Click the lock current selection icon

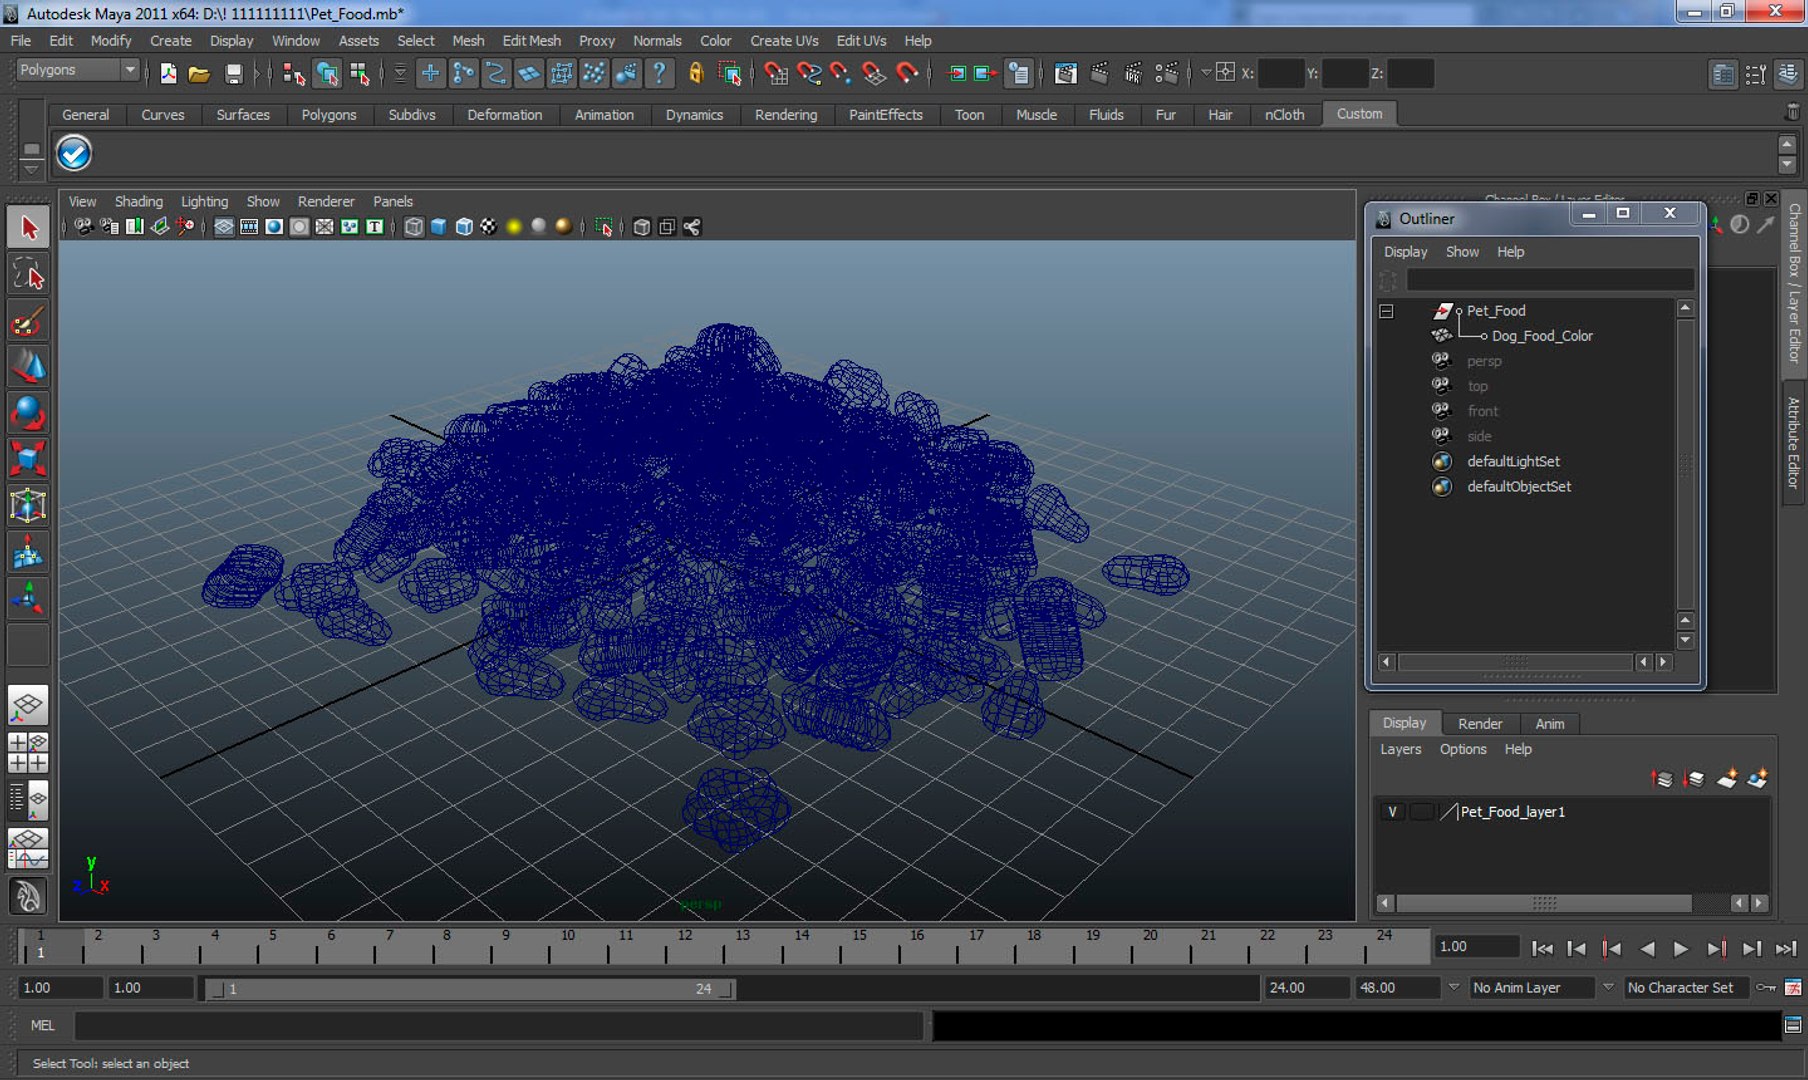697,73
